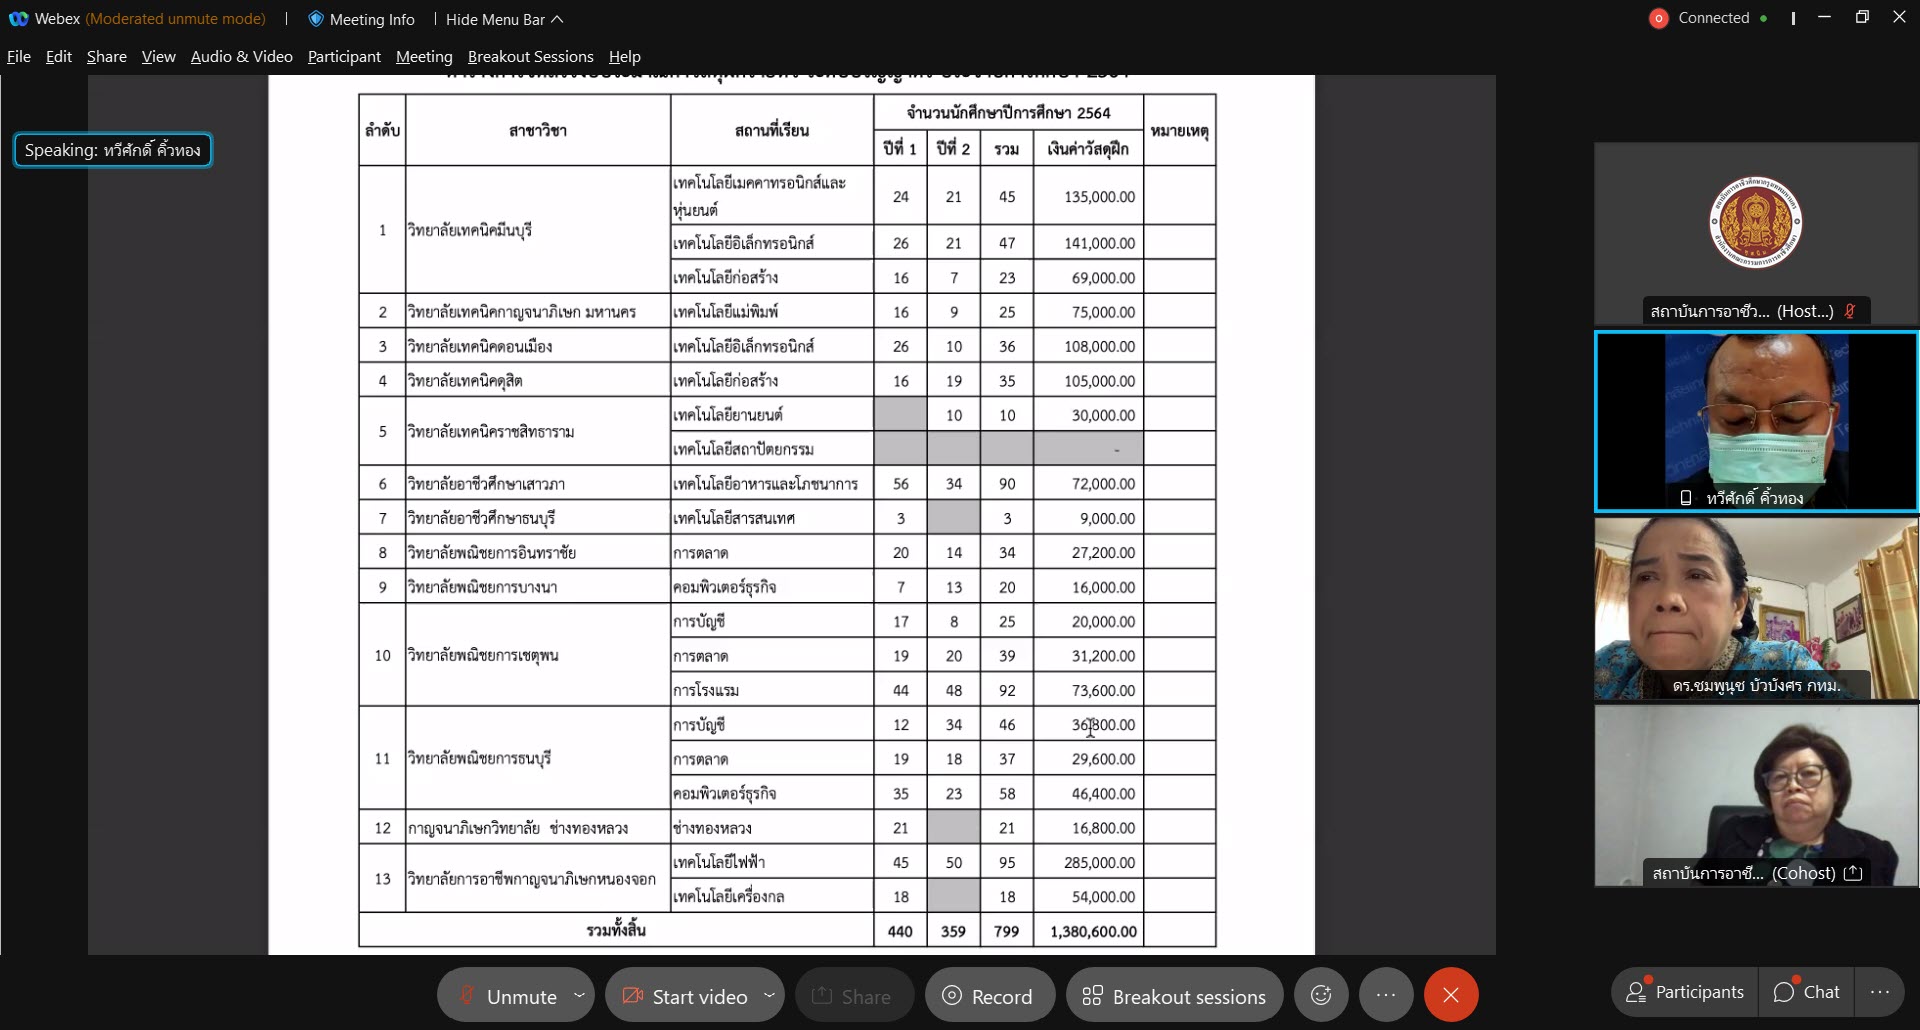Open the Help menu

625,57
